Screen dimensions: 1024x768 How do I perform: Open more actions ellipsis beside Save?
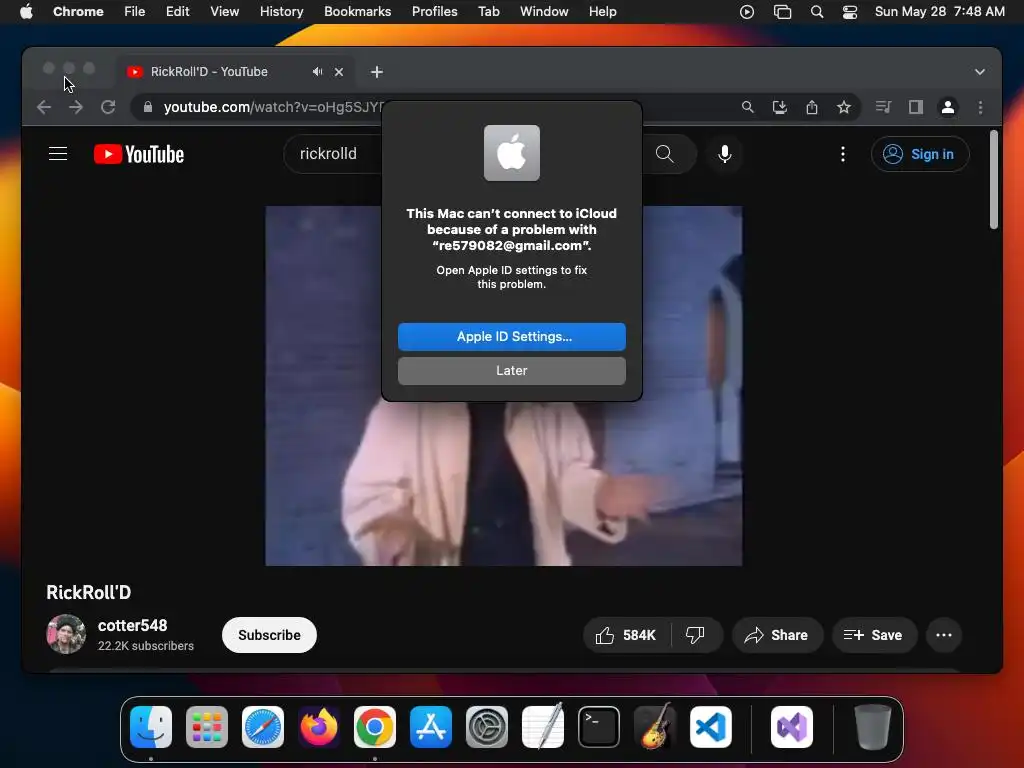coord(944,635)
